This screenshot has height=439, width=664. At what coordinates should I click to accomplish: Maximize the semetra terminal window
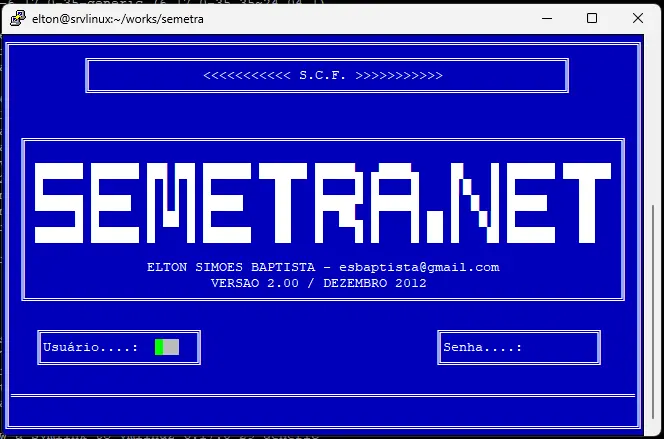(x=592, y=18)
